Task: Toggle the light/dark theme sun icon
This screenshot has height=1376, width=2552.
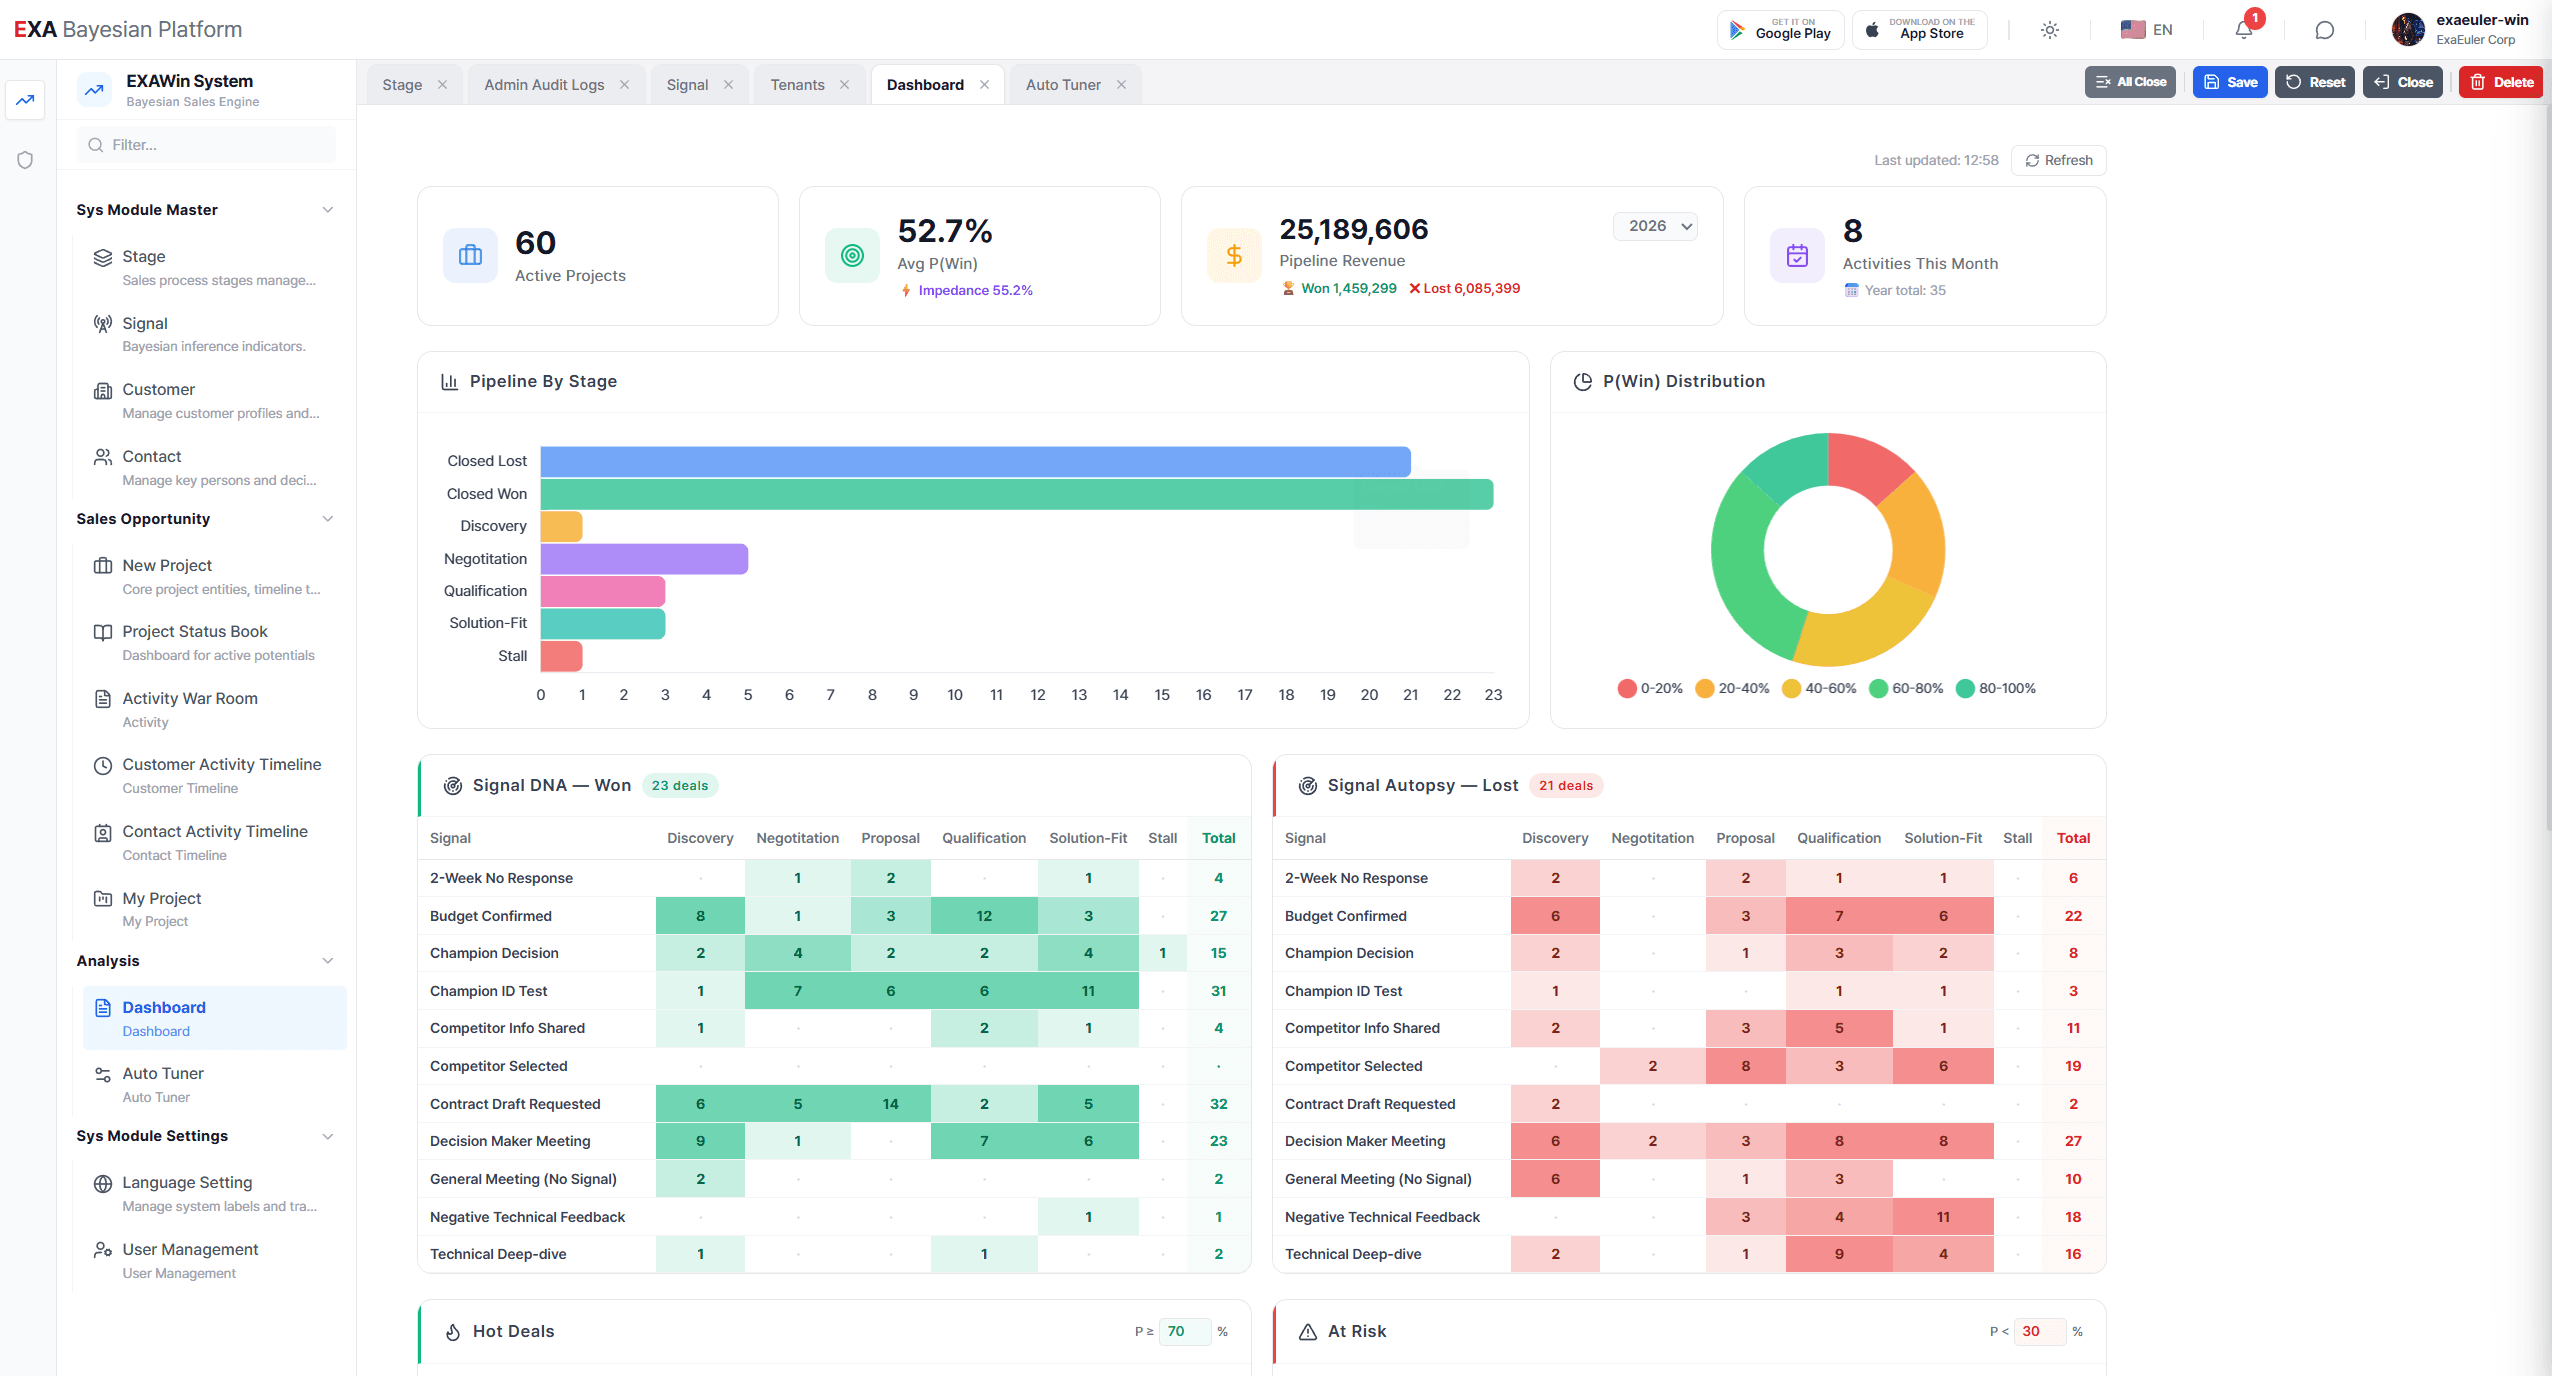Action: (2049, 30)
